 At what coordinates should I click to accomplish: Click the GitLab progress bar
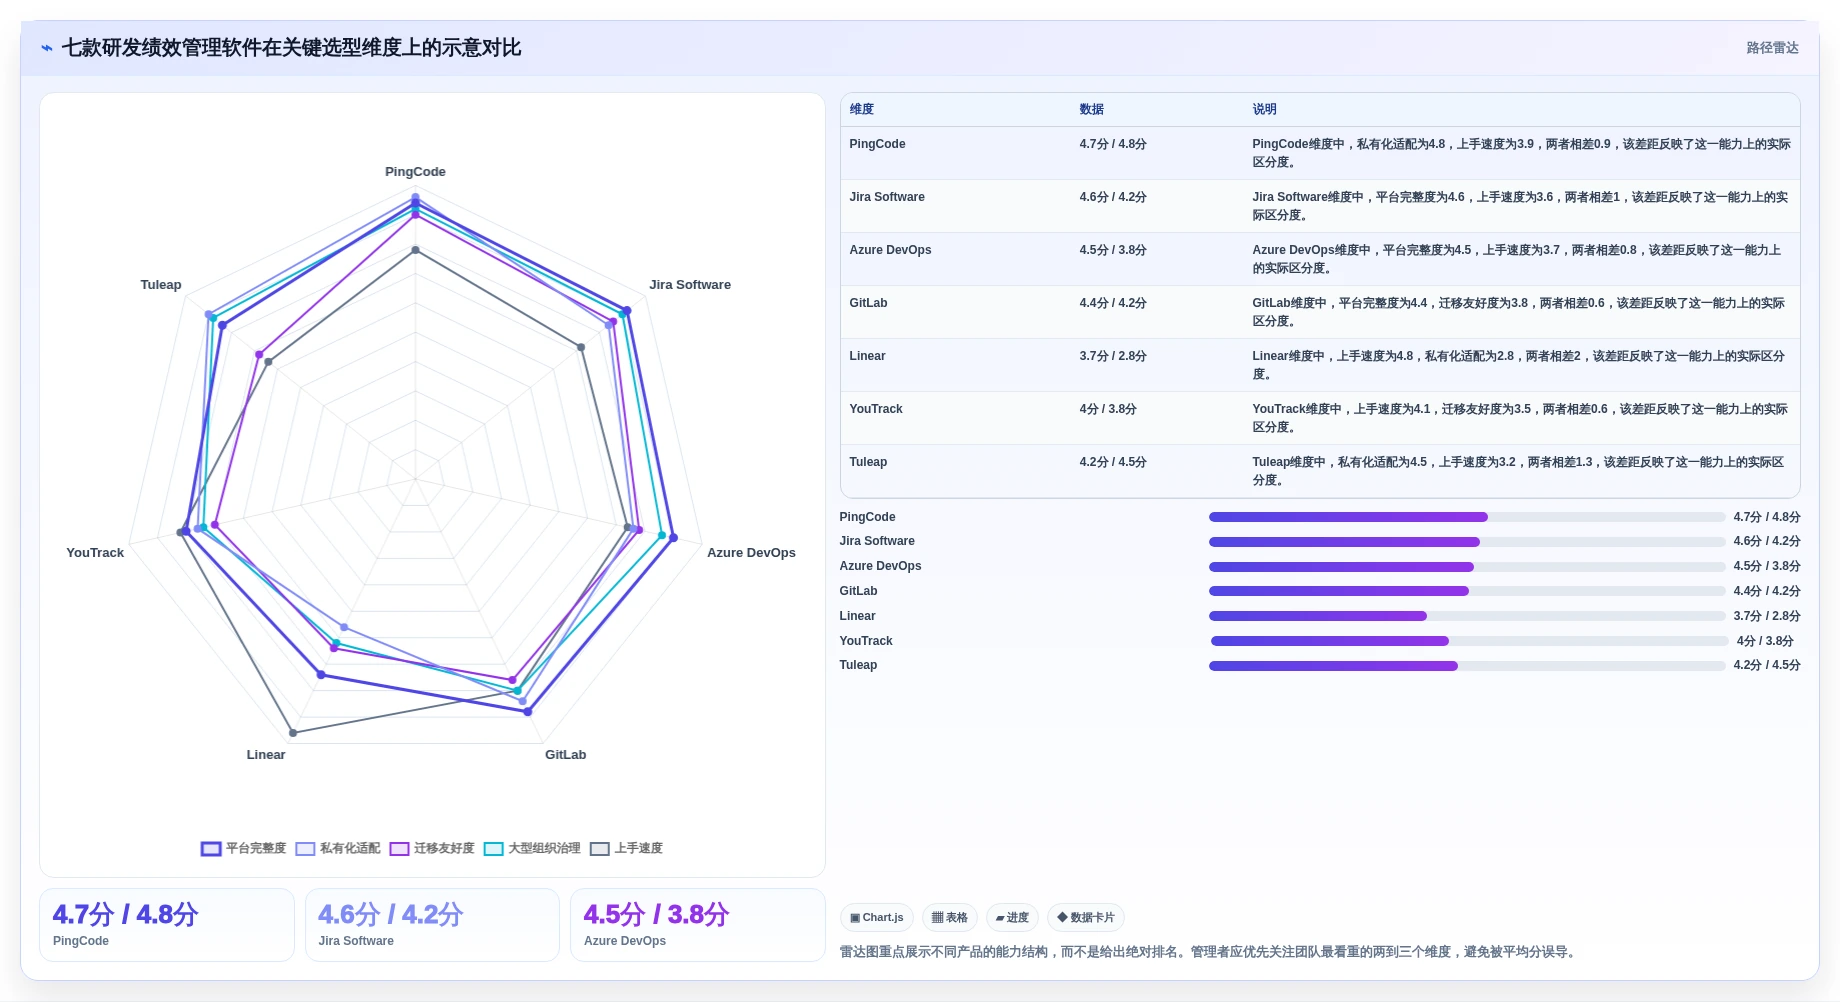click(x=1467, y=591)
